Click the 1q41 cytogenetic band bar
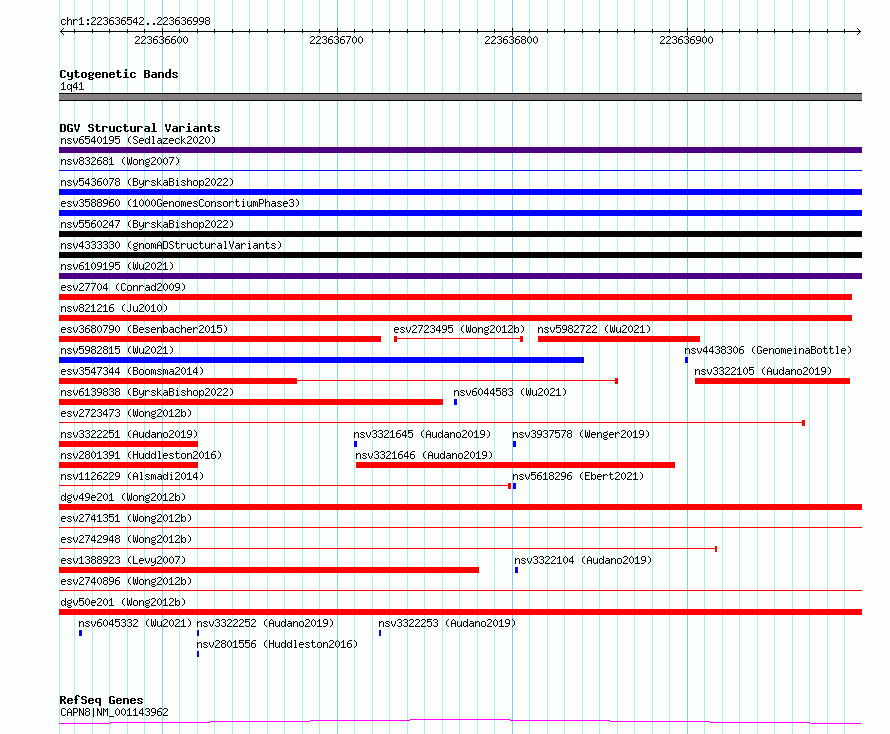 (x=460, y=97)
